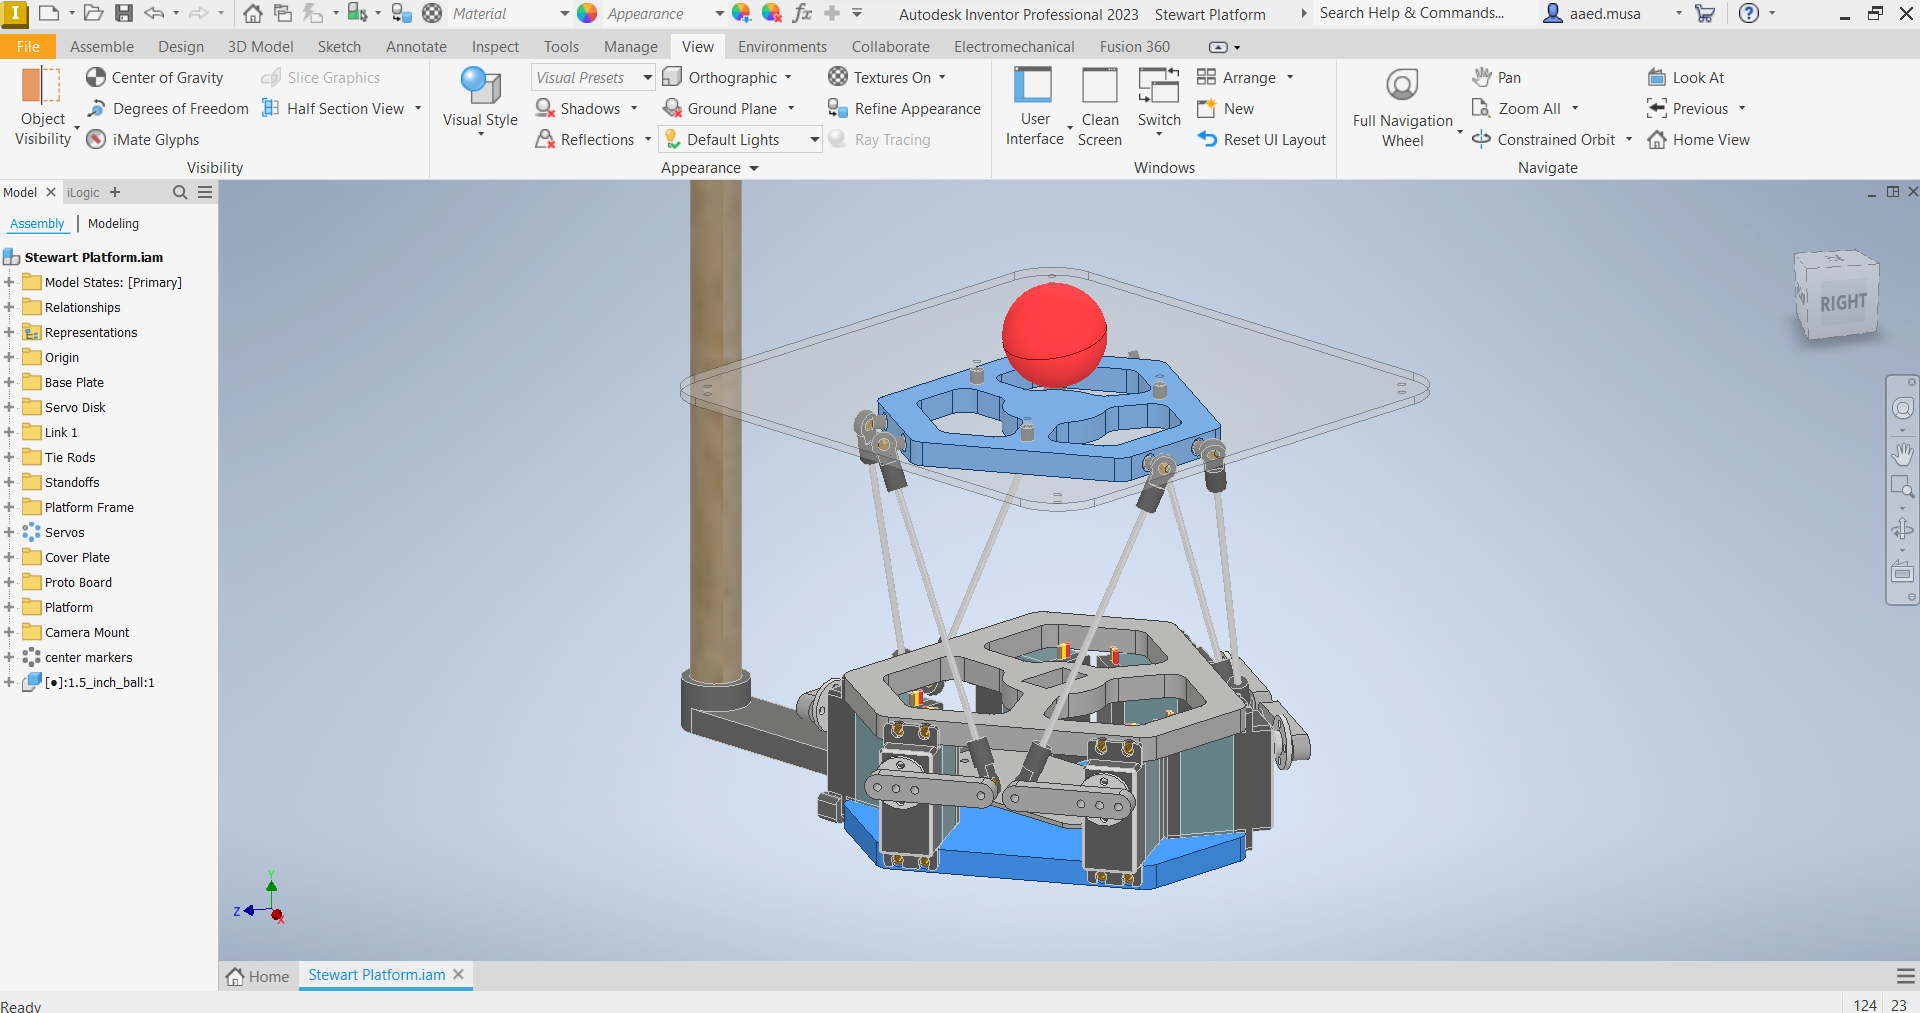Click the Refine Appearance tool

click(904, 109)
